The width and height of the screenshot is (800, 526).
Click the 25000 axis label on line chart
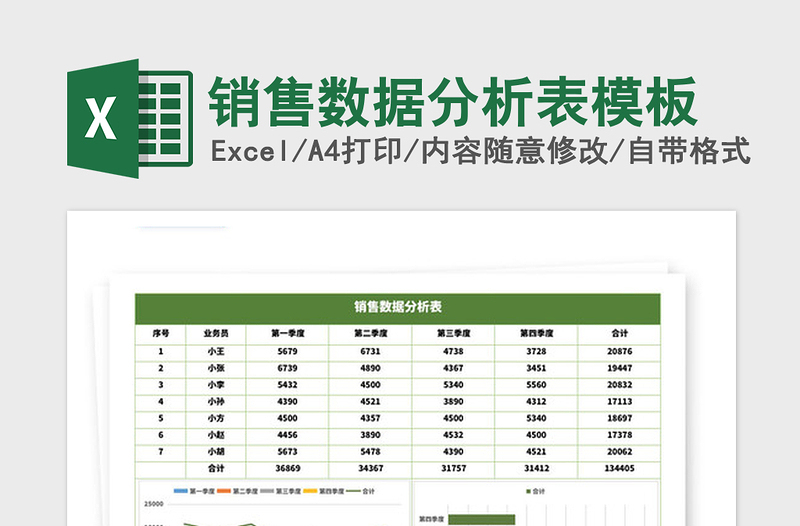point(154,504)
